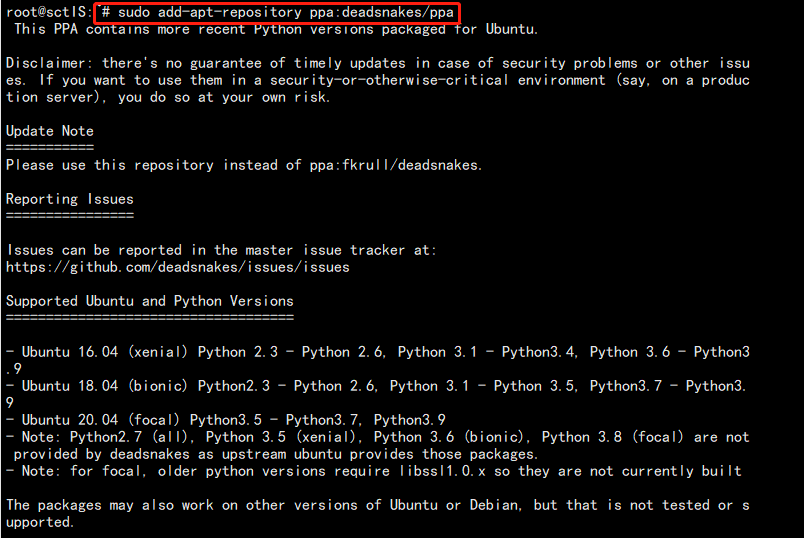Click the "Reporting Issues" heading

coord(69,199)
